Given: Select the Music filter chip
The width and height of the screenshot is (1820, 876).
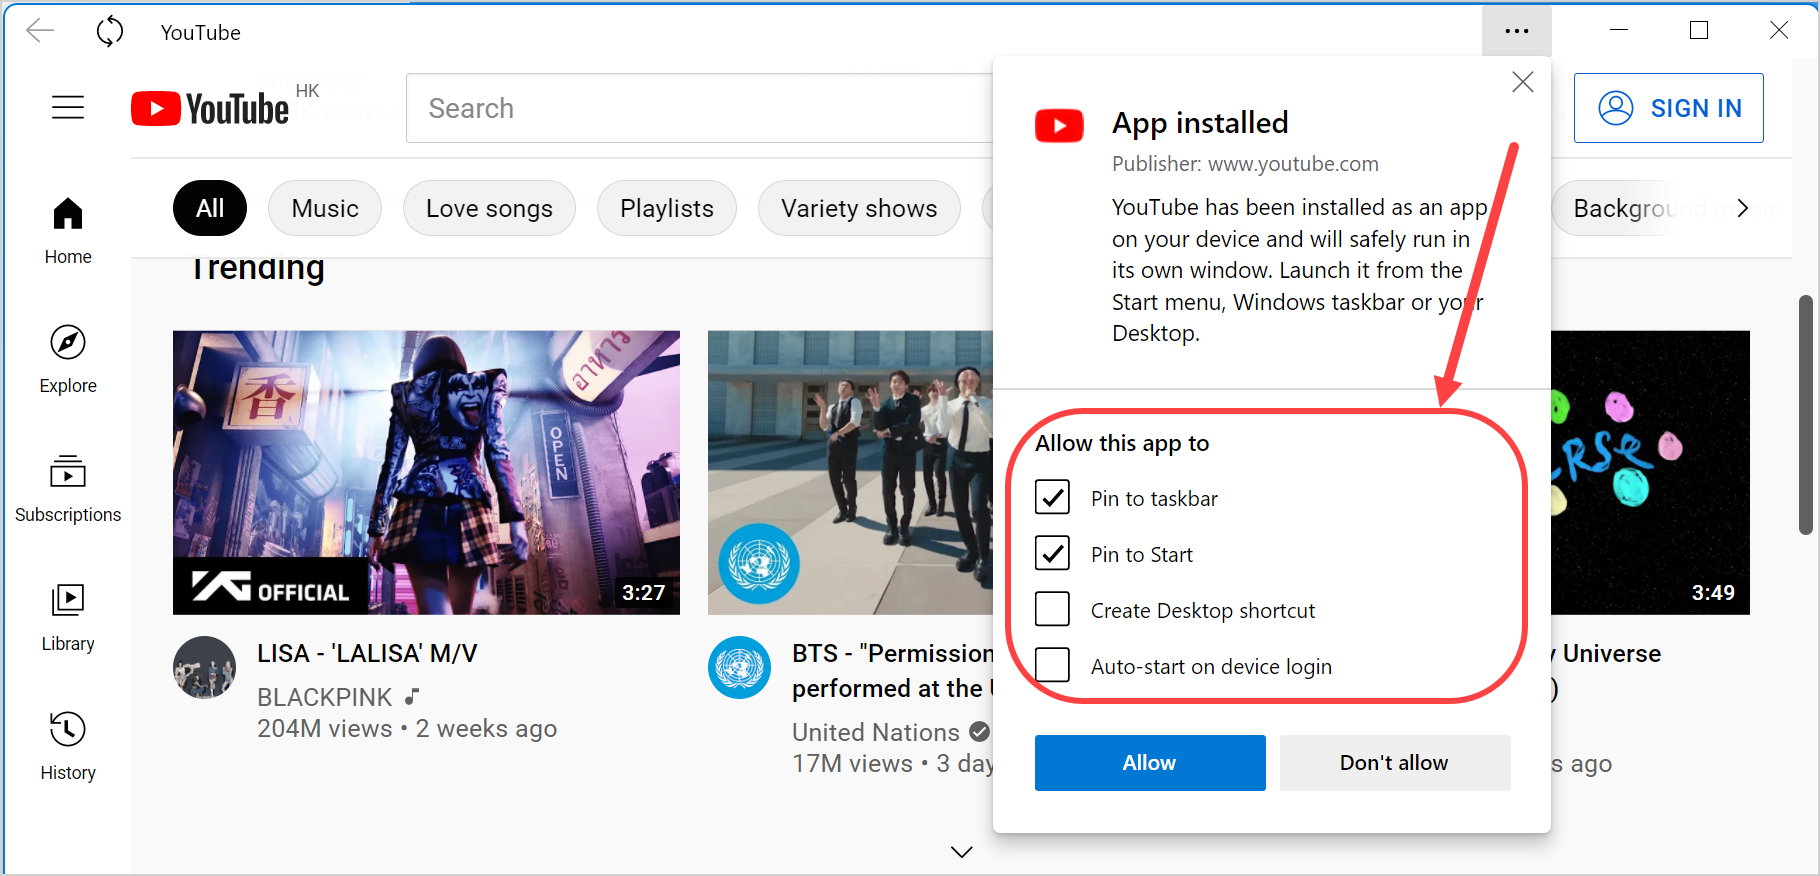Looking at the screenshot, I should pos(325,208).
